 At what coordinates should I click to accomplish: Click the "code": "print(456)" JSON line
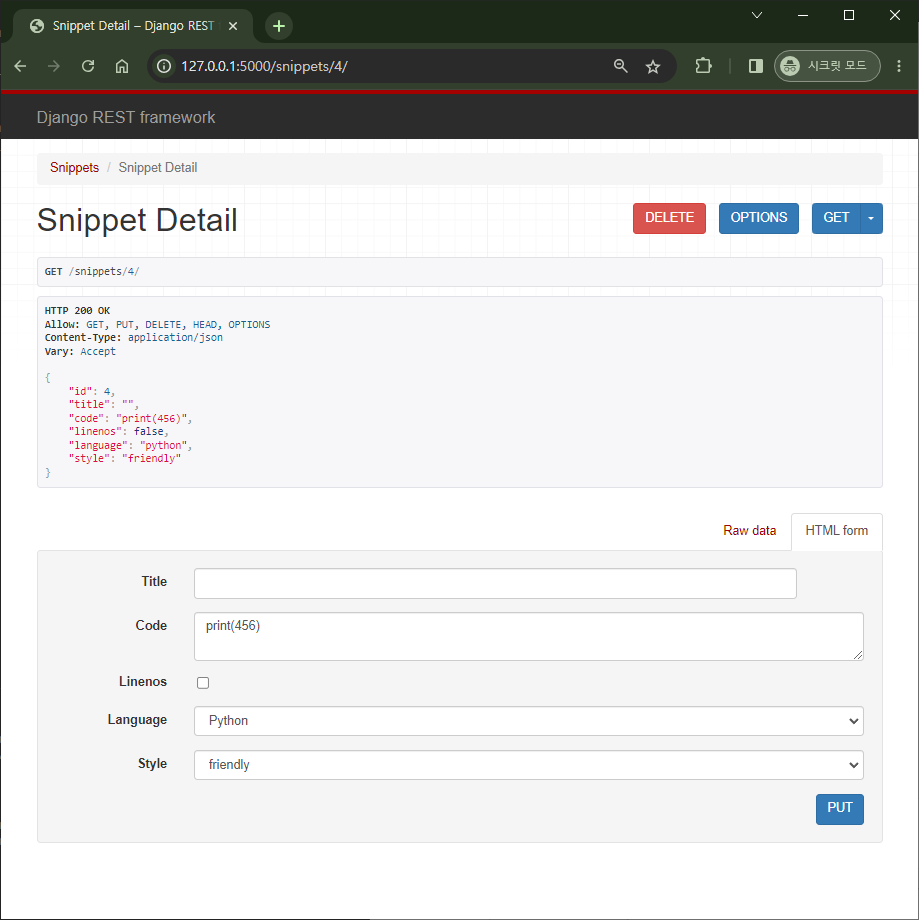130,418
